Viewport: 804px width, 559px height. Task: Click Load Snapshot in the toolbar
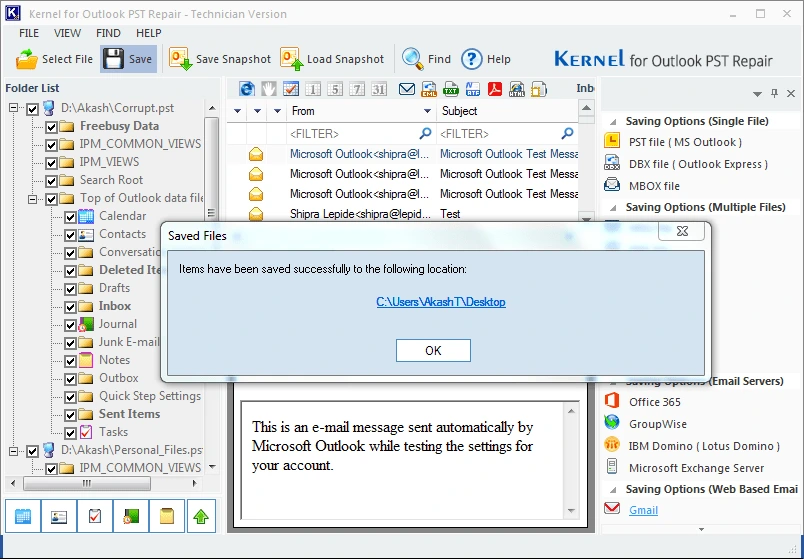(332, 59)
